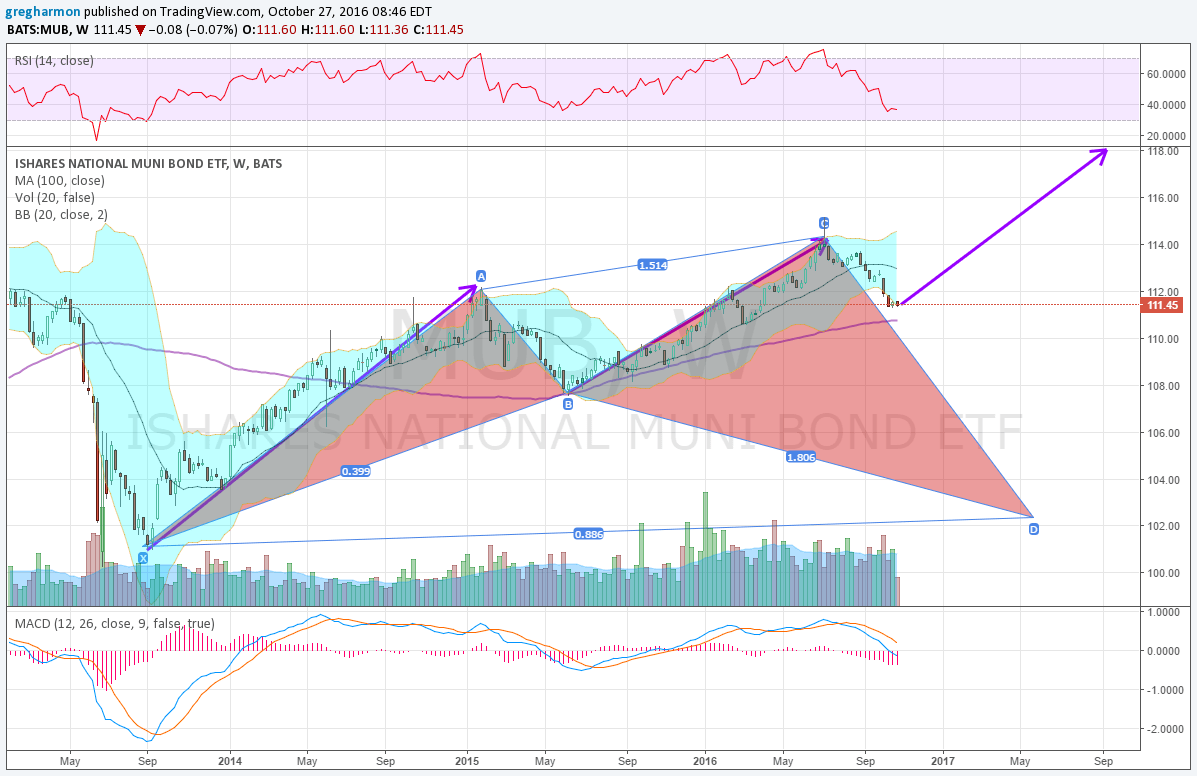Image resolution: width=1197 pixels, height=776 pixels.
Task: Click the BB (20, close, 2) indicator label
Action: click(62, 214)
